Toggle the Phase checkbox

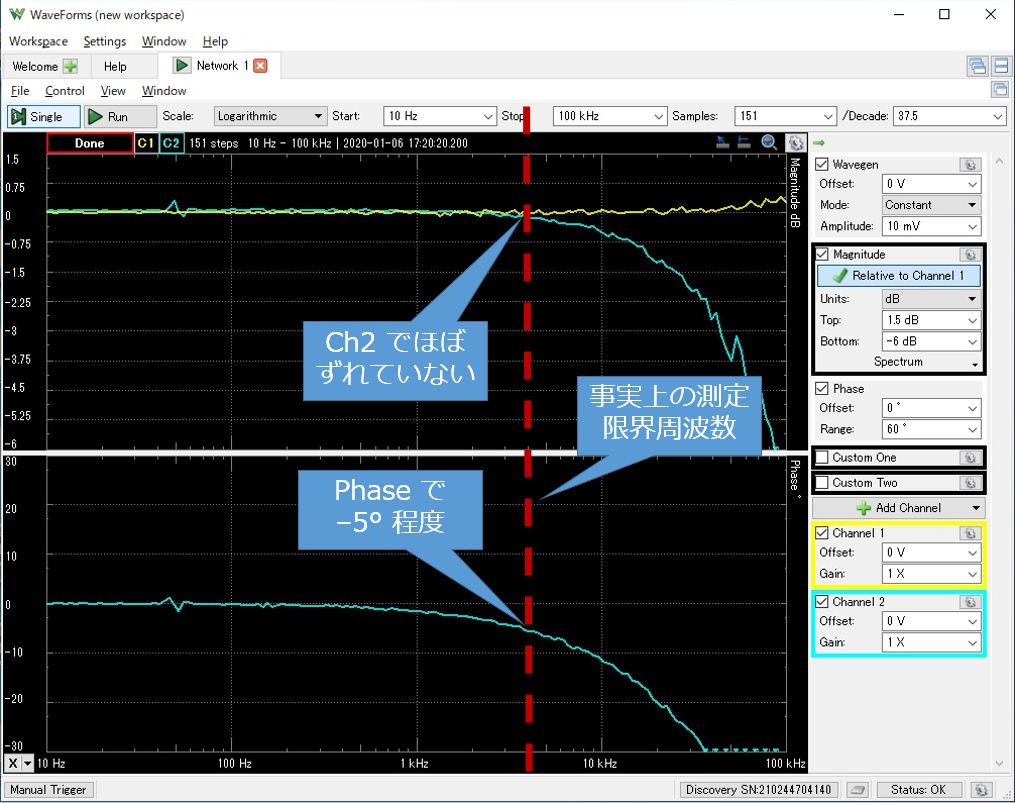point(822,389)
